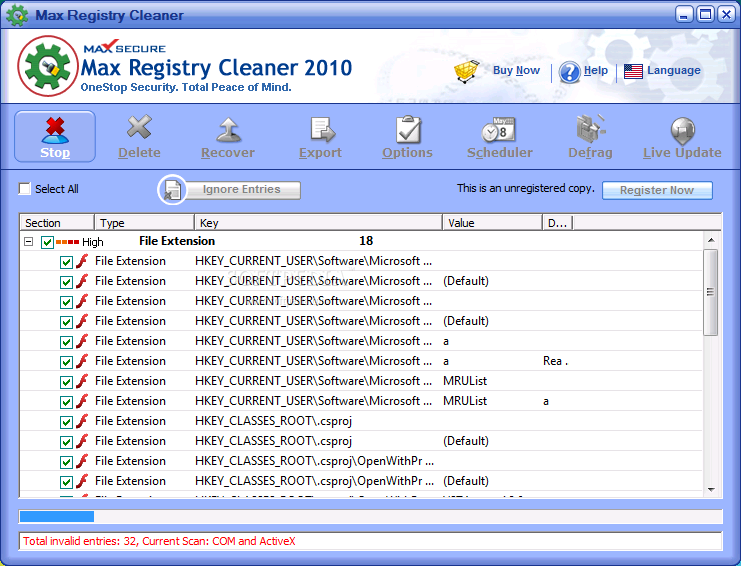The image size is (741, 566).
Task: Click red icon of the Rea . row
Action: [82, 361]
